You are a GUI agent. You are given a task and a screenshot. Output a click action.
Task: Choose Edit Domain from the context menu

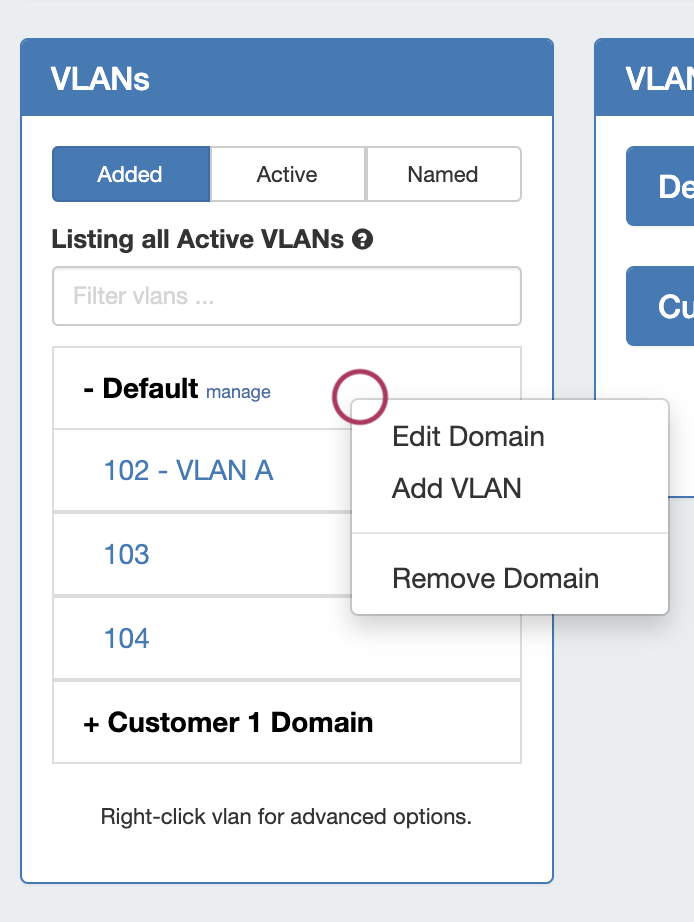[x=468, y=436]
